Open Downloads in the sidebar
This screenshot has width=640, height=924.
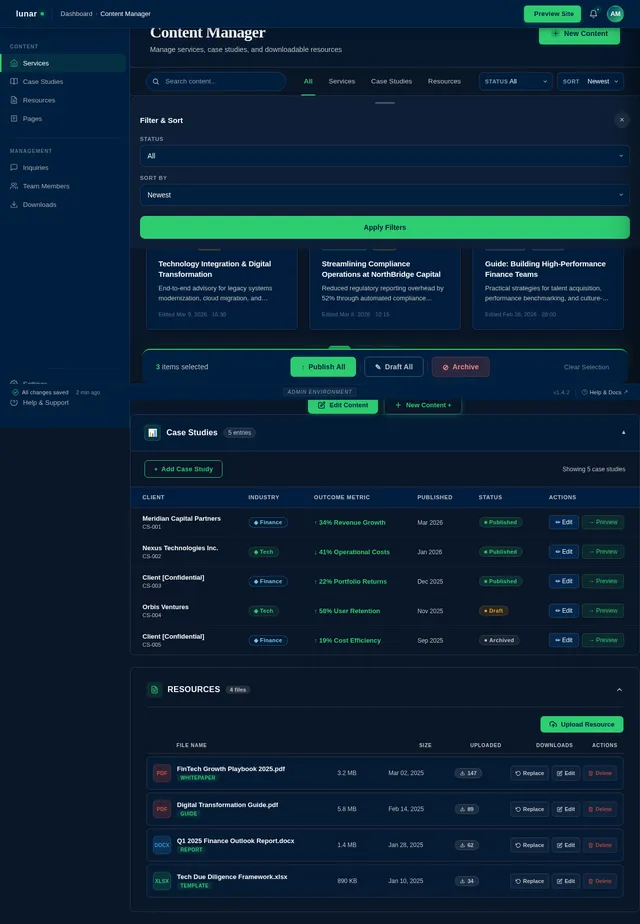pyautogui.click(x=39, y=205)
